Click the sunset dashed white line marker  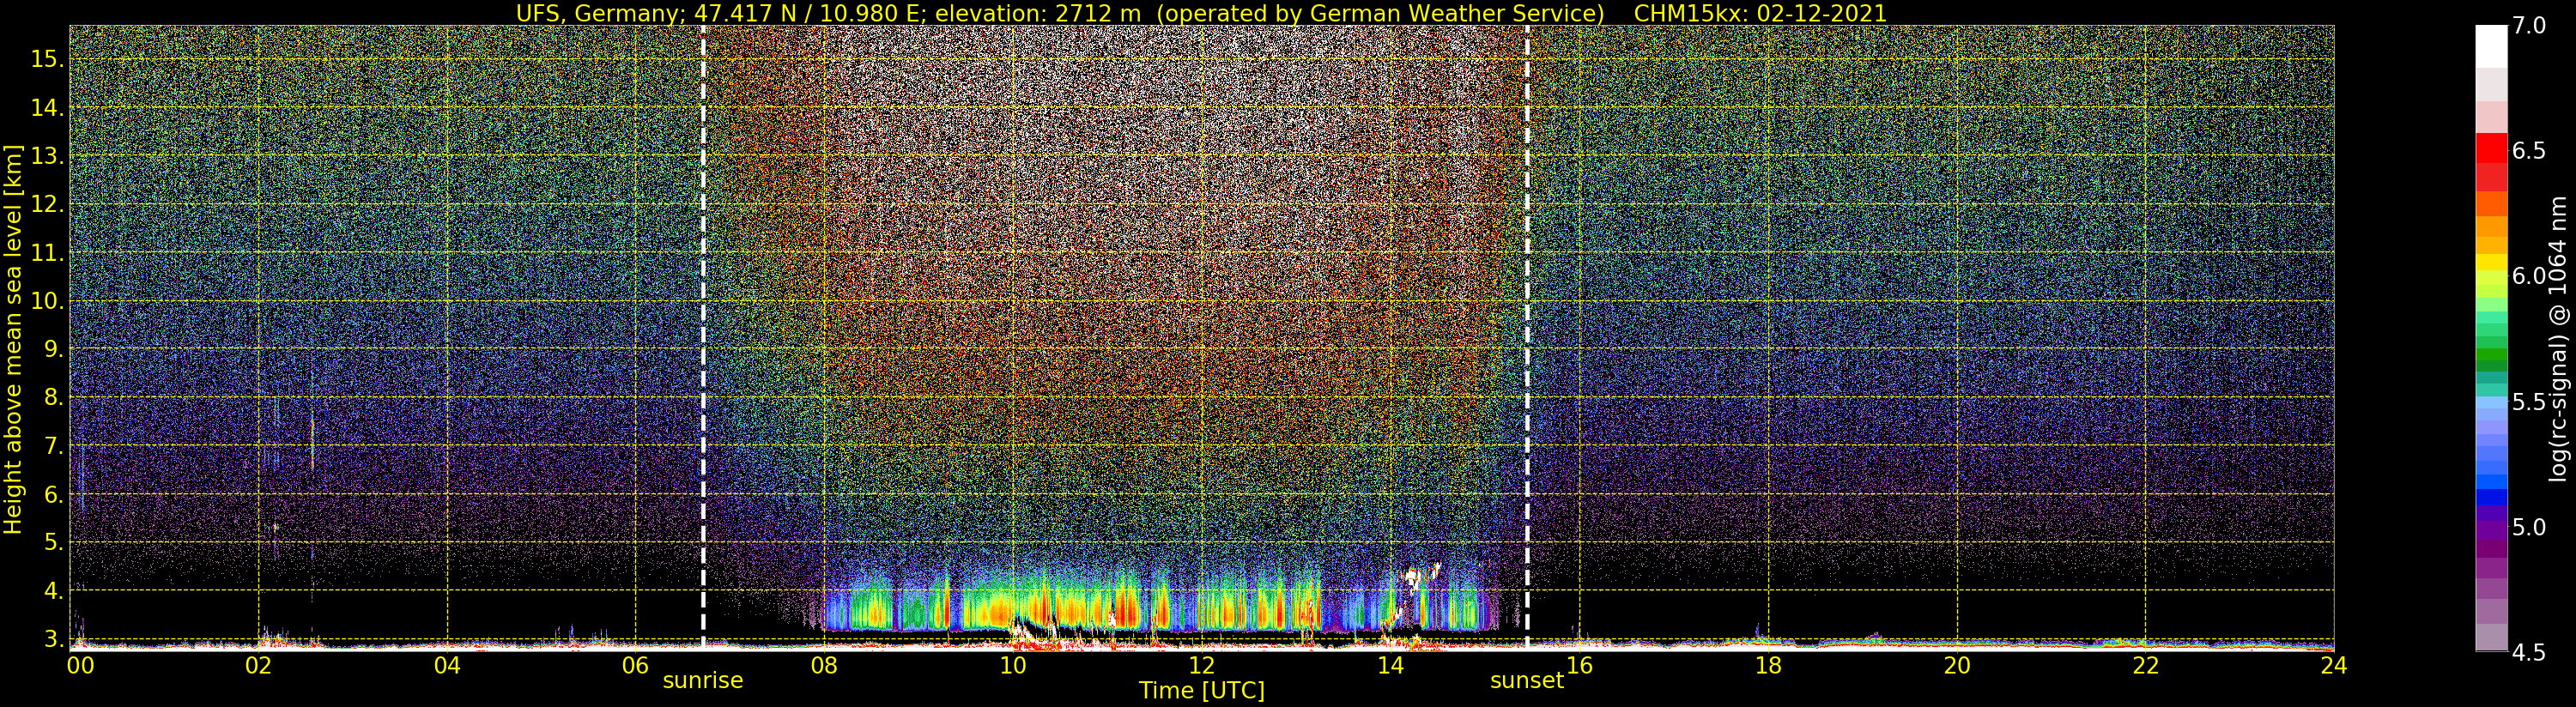[1527, 338]
